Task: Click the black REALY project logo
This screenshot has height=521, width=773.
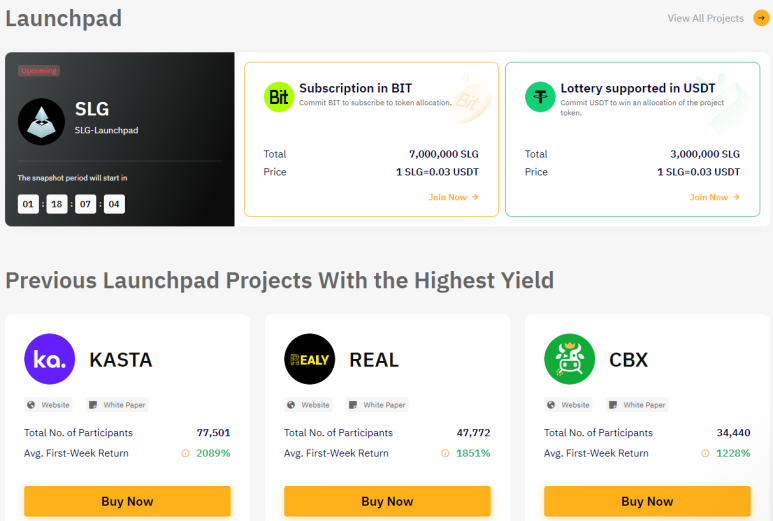Action: coord(310,359)
